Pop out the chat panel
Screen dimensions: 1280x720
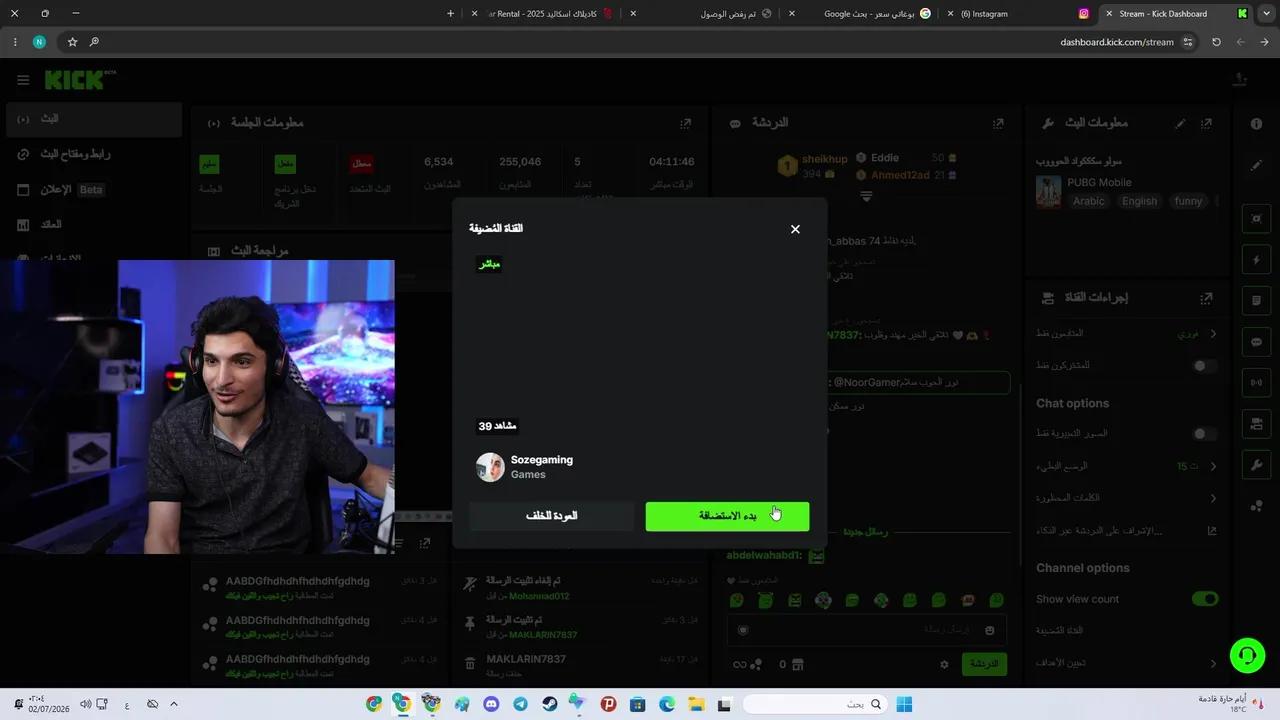998,123
